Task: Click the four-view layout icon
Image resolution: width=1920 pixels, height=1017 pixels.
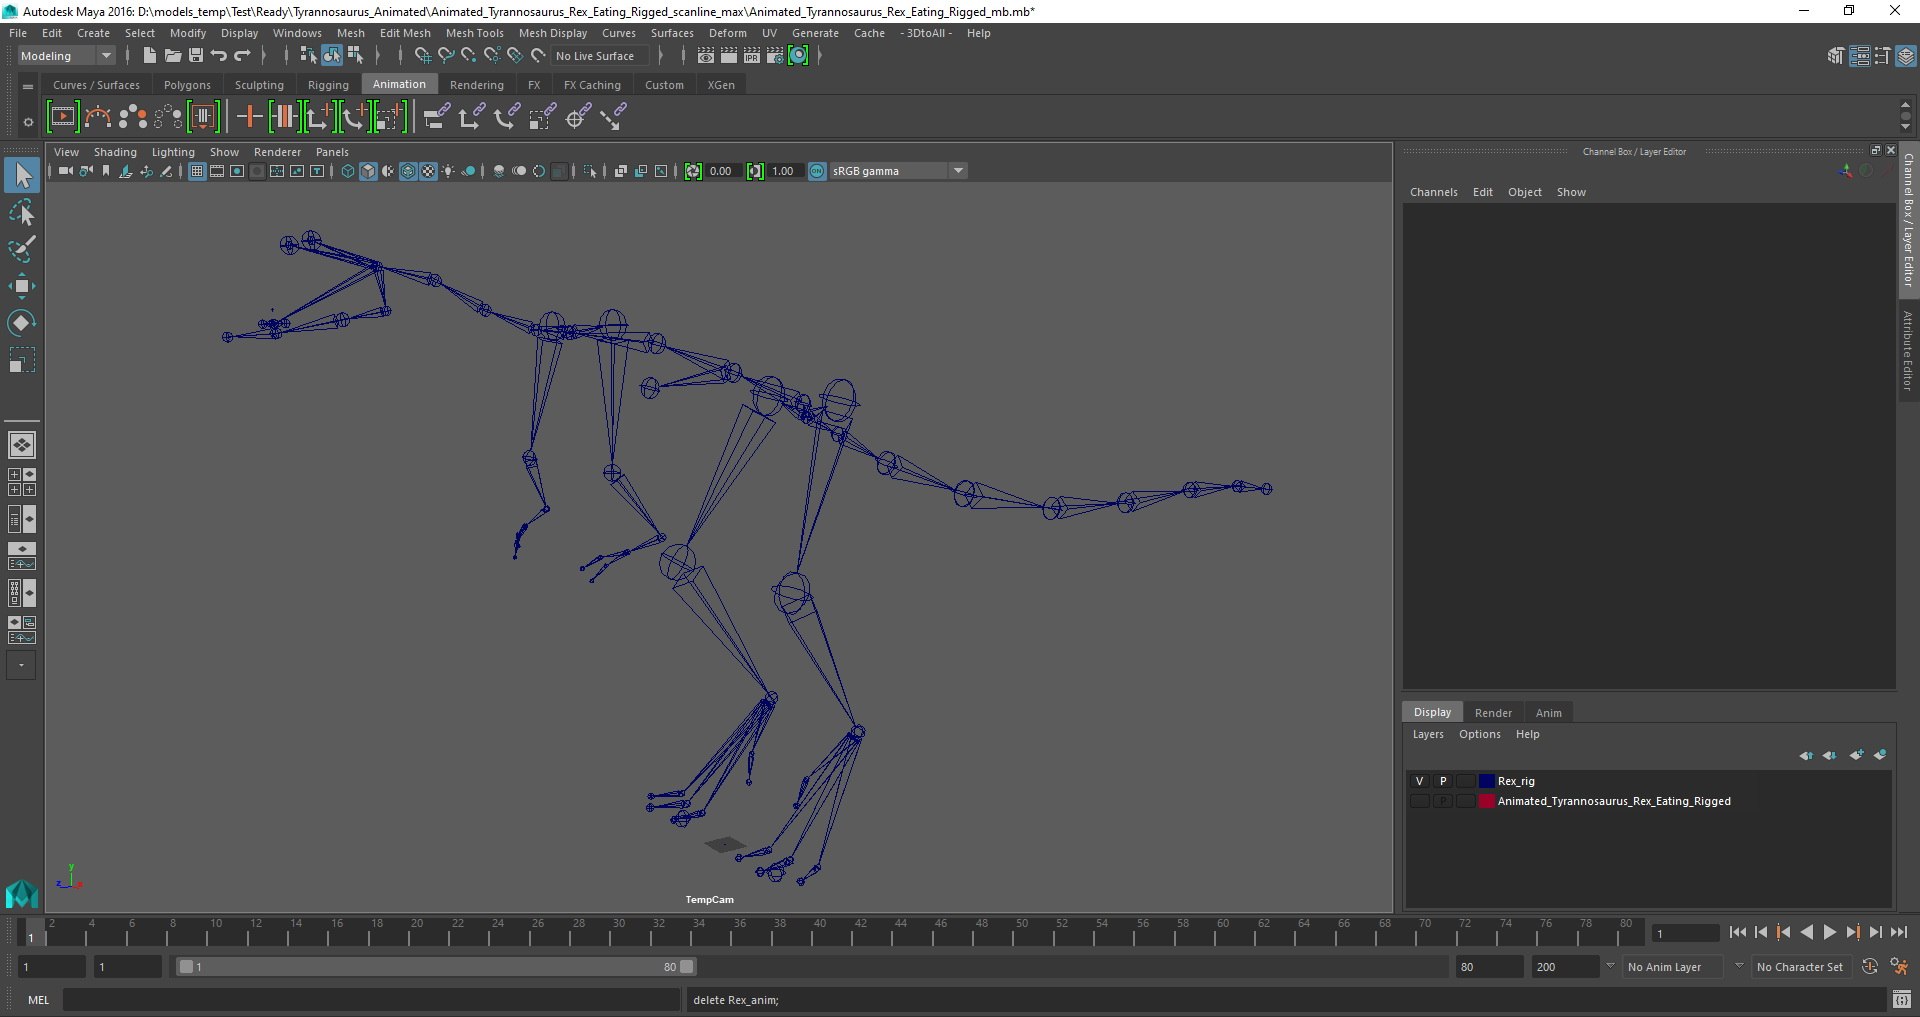Action: tap(22, 482)
